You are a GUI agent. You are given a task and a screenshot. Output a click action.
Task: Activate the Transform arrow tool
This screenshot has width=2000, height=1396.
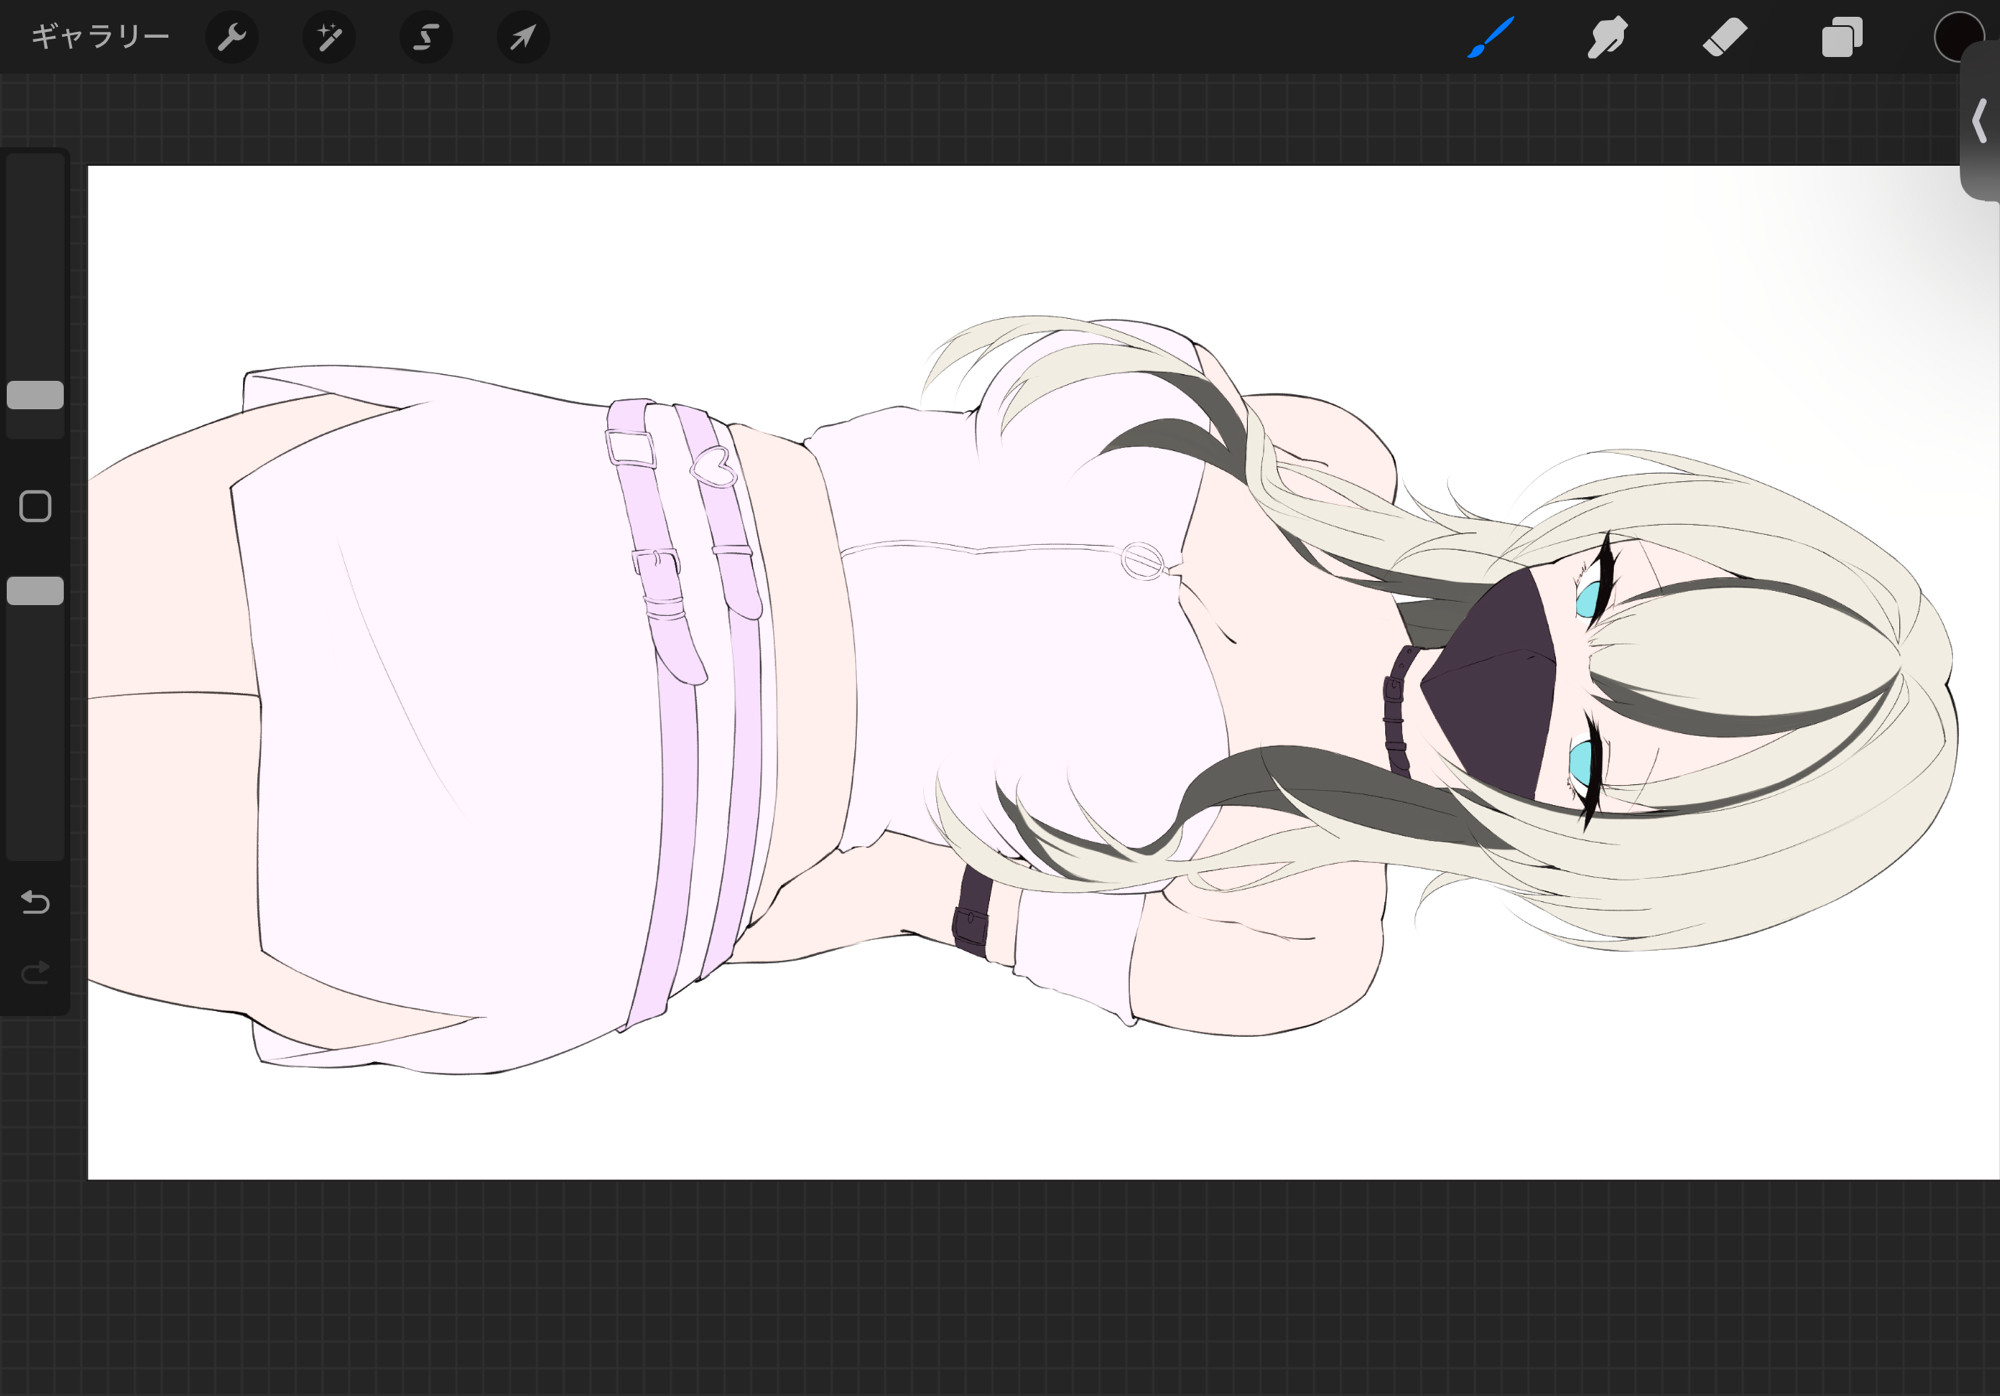coord(523,37)
